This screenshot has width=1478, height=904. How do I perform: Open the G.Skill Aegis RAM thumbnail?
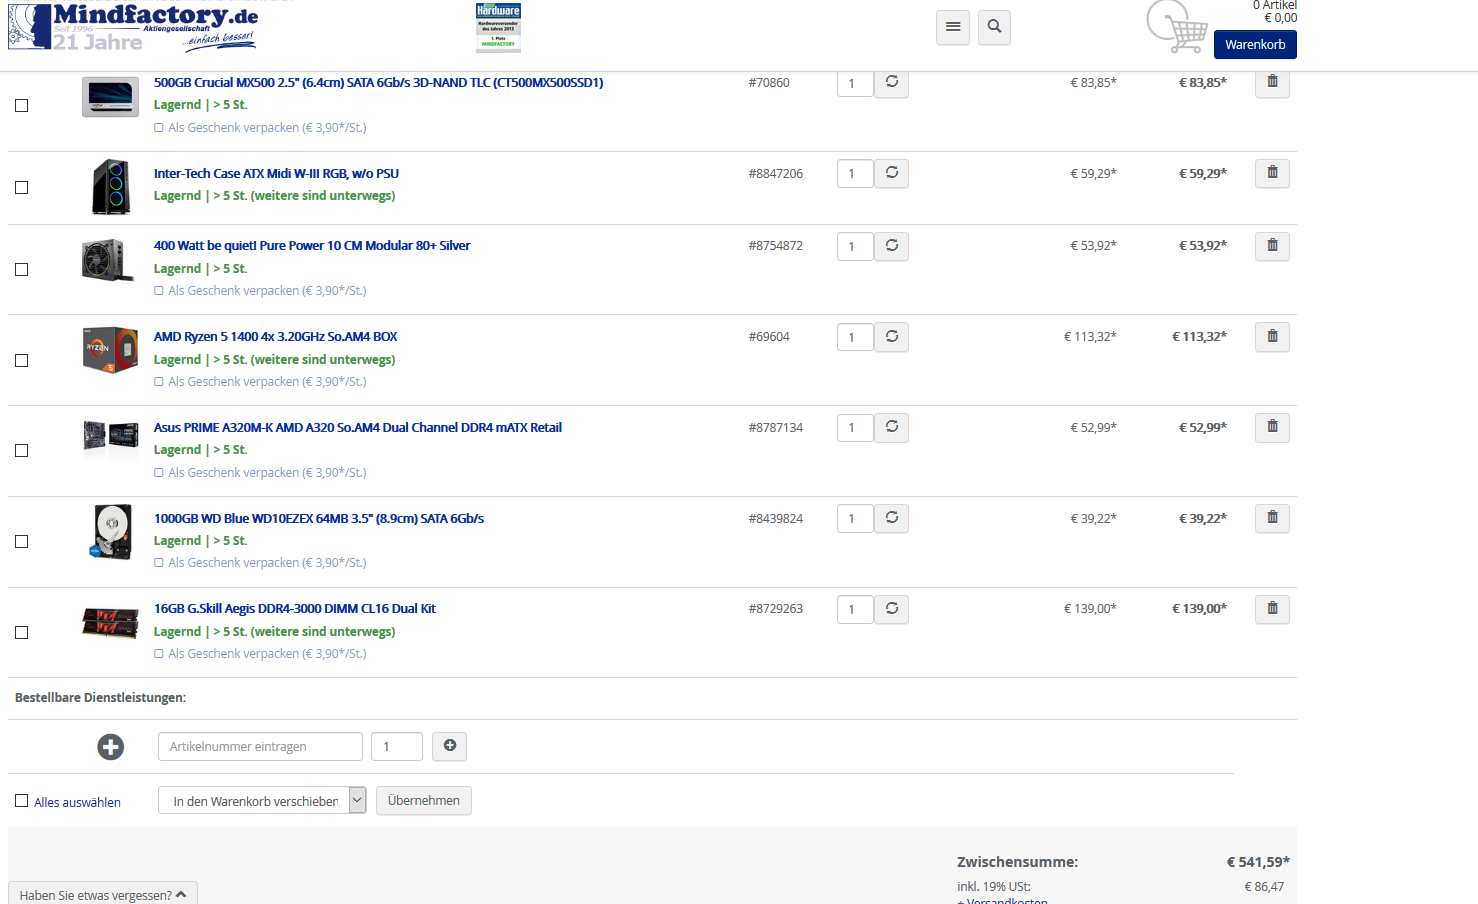click(x=110, y=623)
